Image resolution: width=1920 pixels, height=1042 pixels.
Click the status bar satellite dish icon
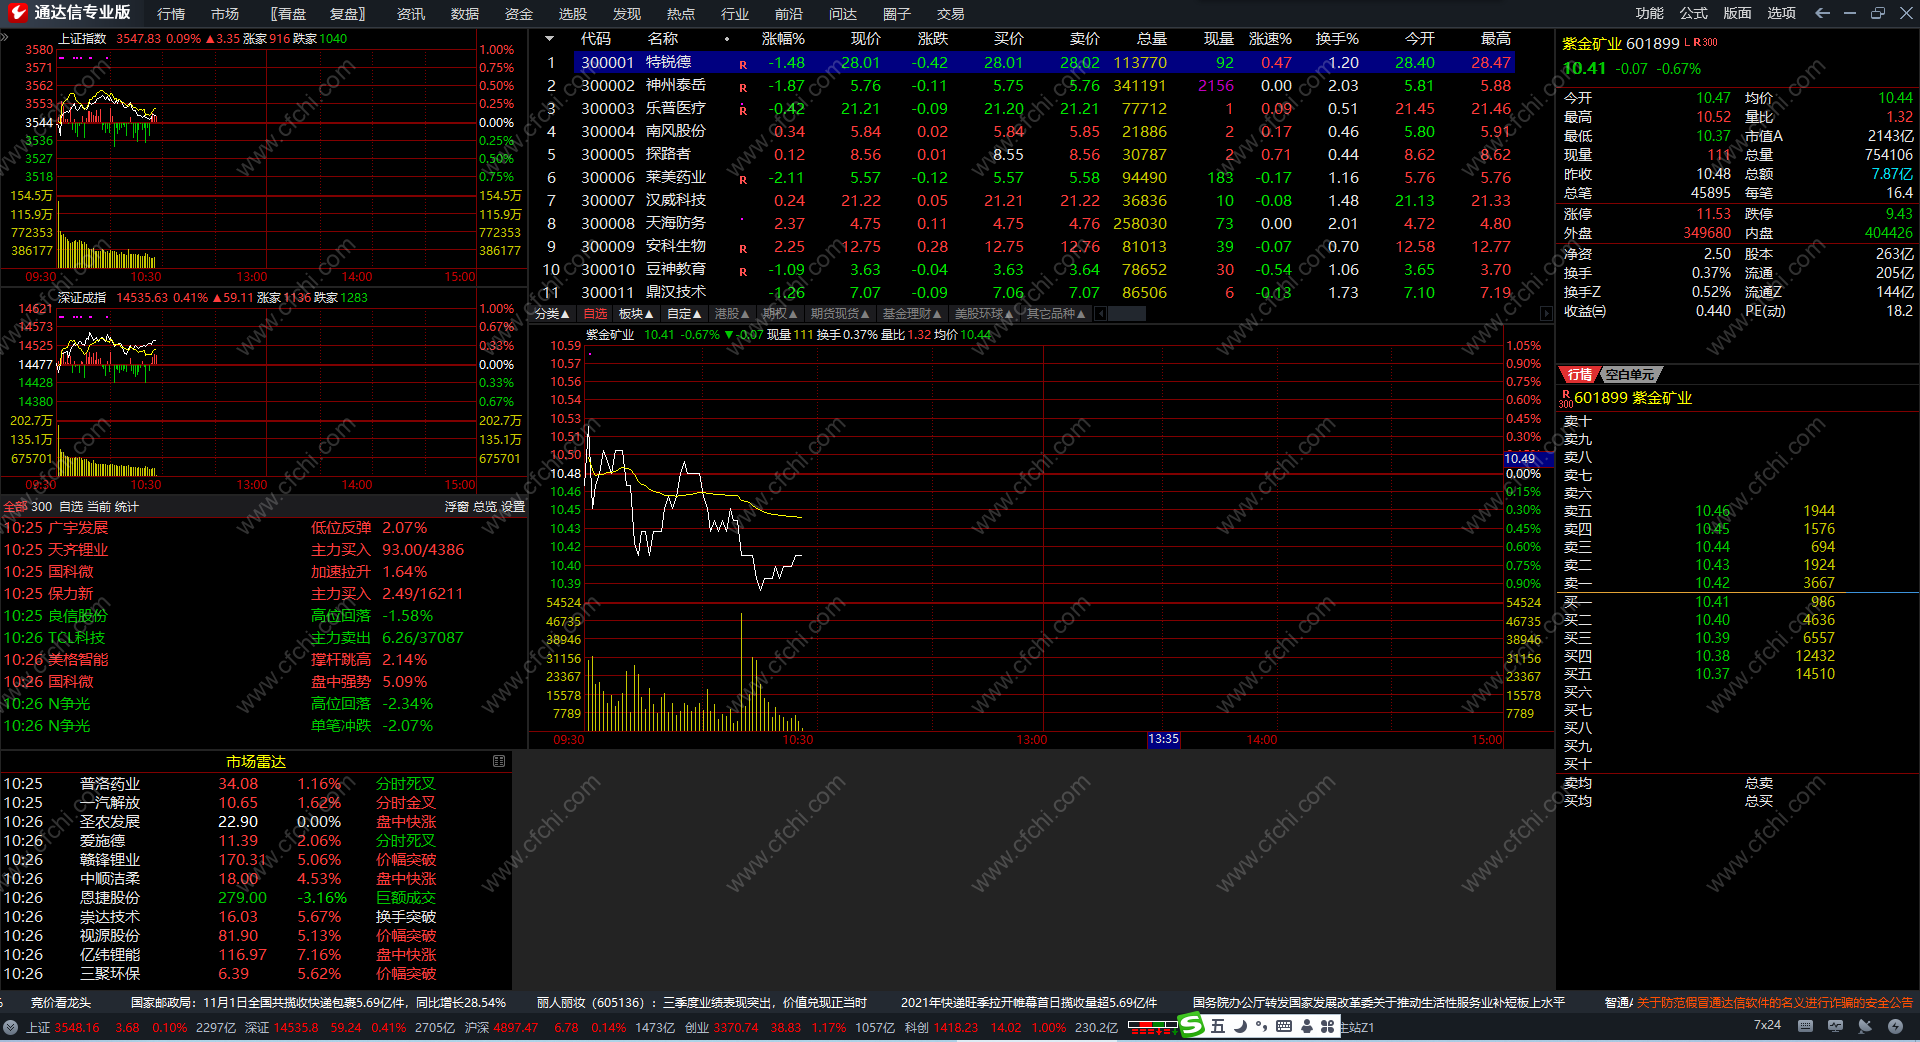(1865, 1026)
